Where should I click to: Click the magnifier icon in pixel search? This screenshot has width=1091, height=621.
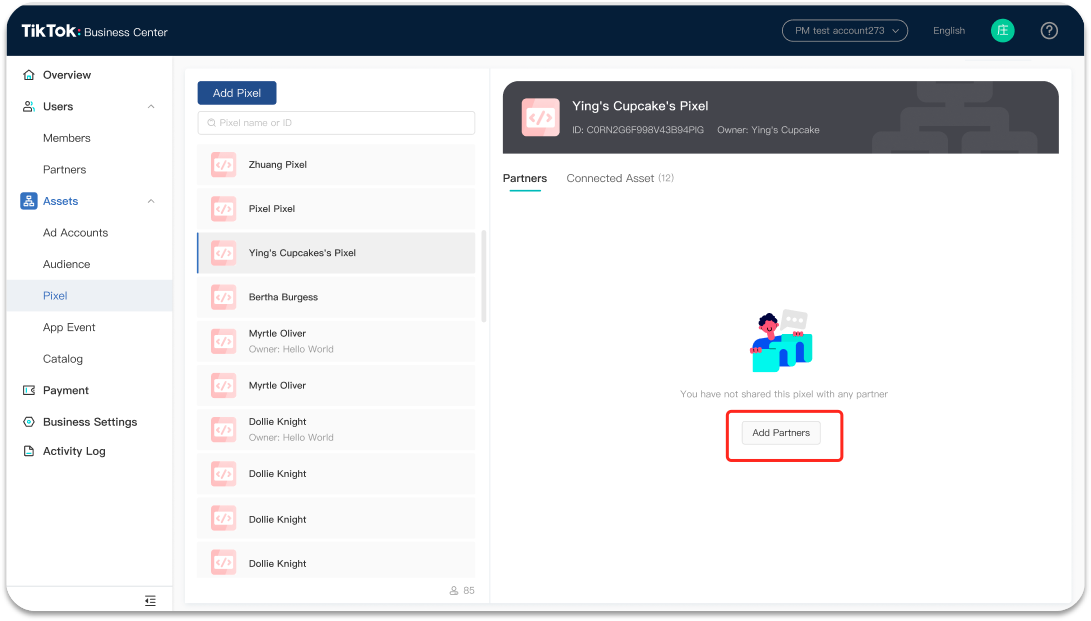(x=212, y=123)
